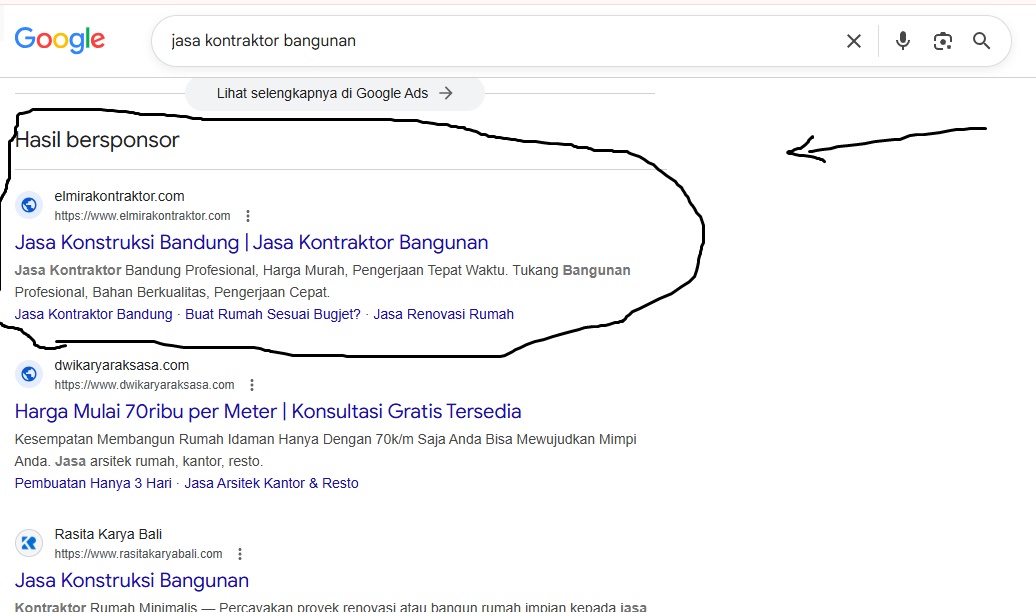
Task: Open 'Jasa Renovasi Rumah' sitelink
Action: click(443, 315)
